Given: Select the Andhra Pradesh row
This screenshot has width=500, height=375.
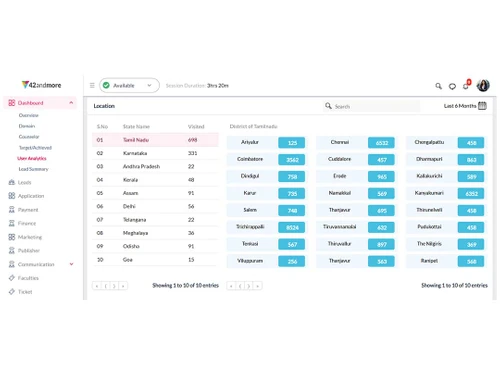Looking at the screenshot, I should (x=155, y=166).
